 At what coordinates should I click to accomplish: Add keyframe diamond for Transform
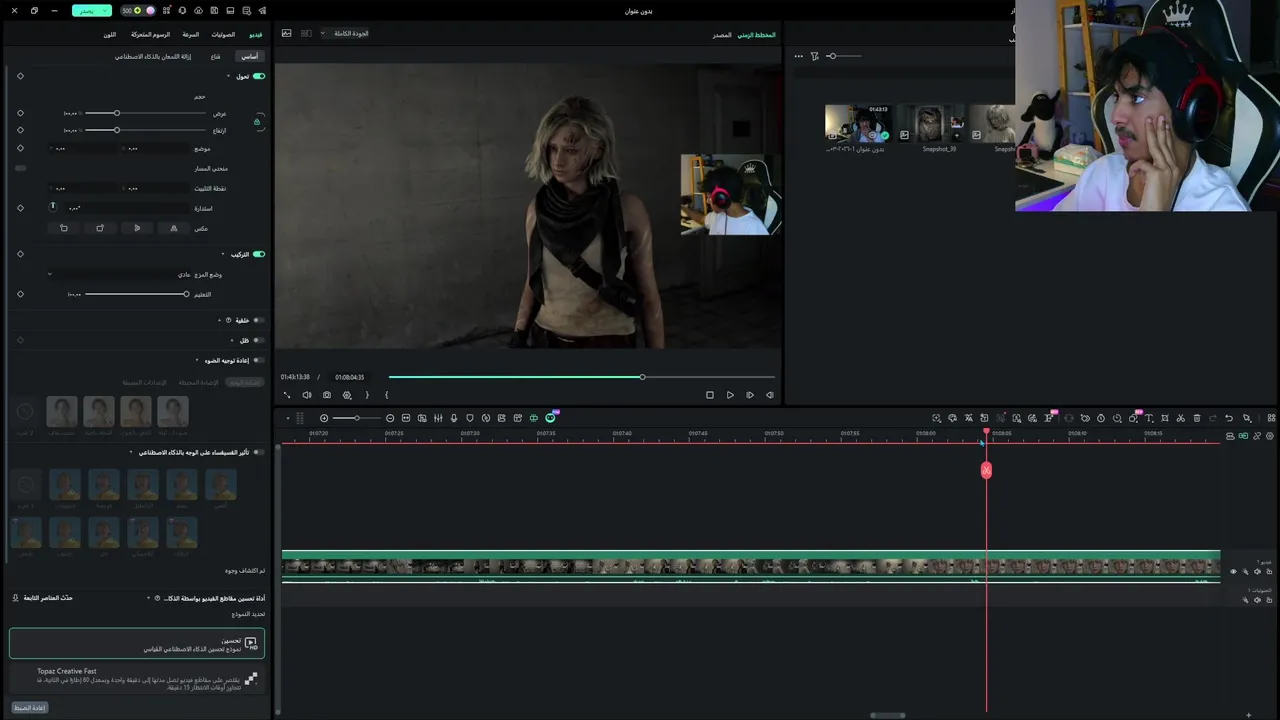pyautogui.click(x=20, y=76)
